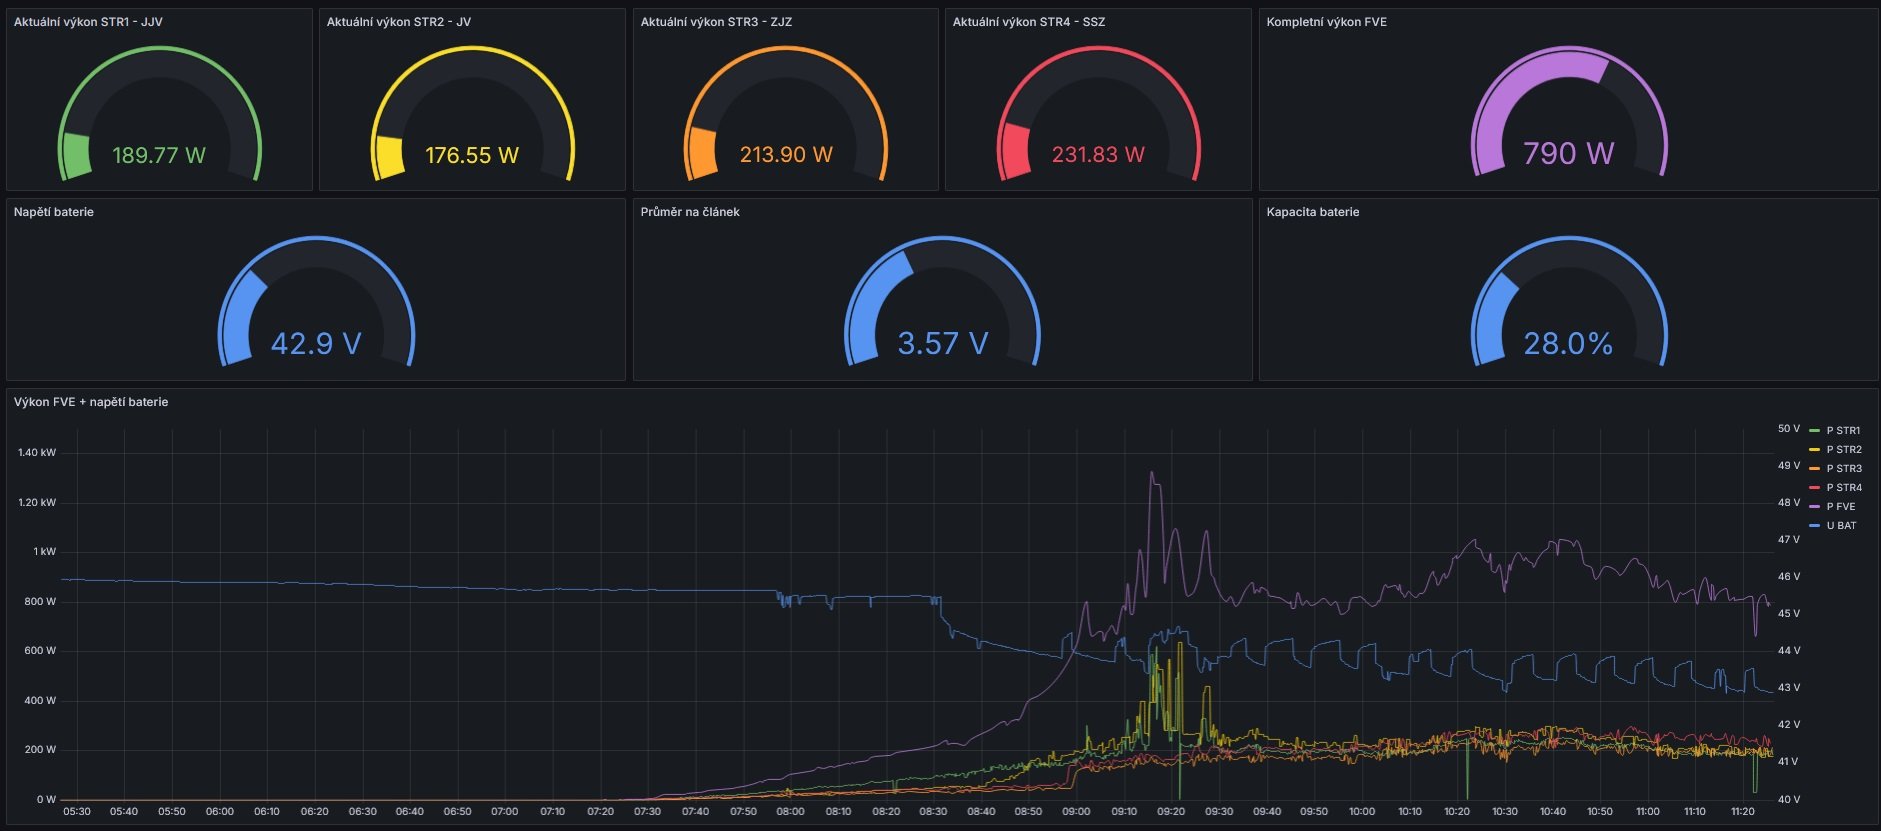Screen dimensions: 1881x831
Task: Toggle the P STR3 legend entry
Action: (1843, 469)
